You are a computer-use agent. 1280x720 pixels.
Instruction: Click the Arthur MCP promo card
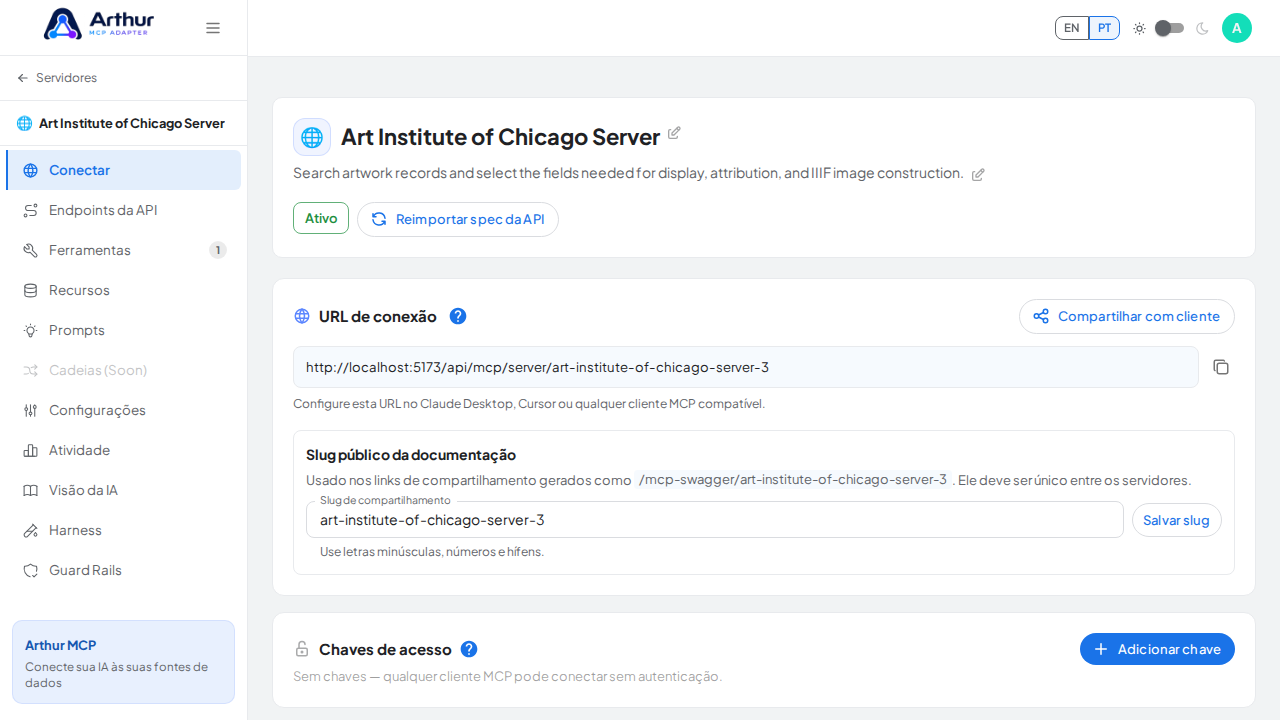(x=123, y=662)
